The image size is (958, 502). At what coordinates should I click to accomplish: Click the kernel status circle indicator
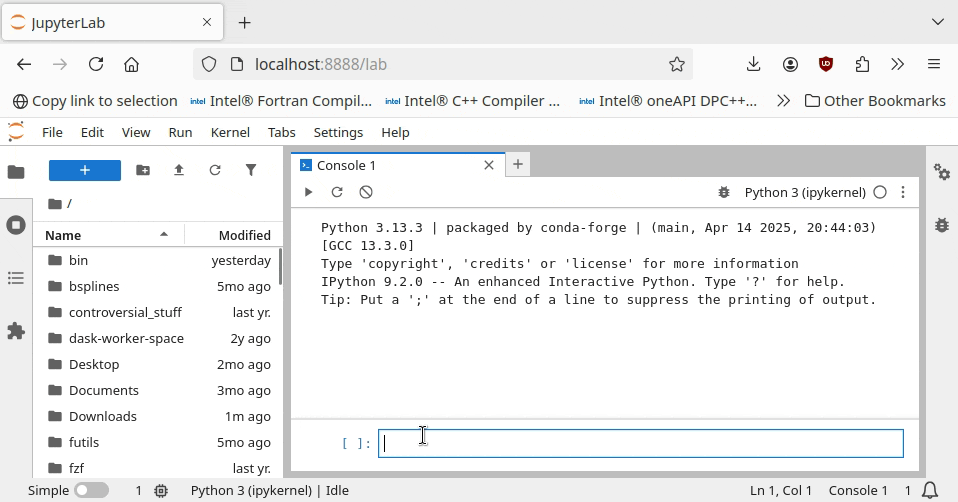point(880,192)
